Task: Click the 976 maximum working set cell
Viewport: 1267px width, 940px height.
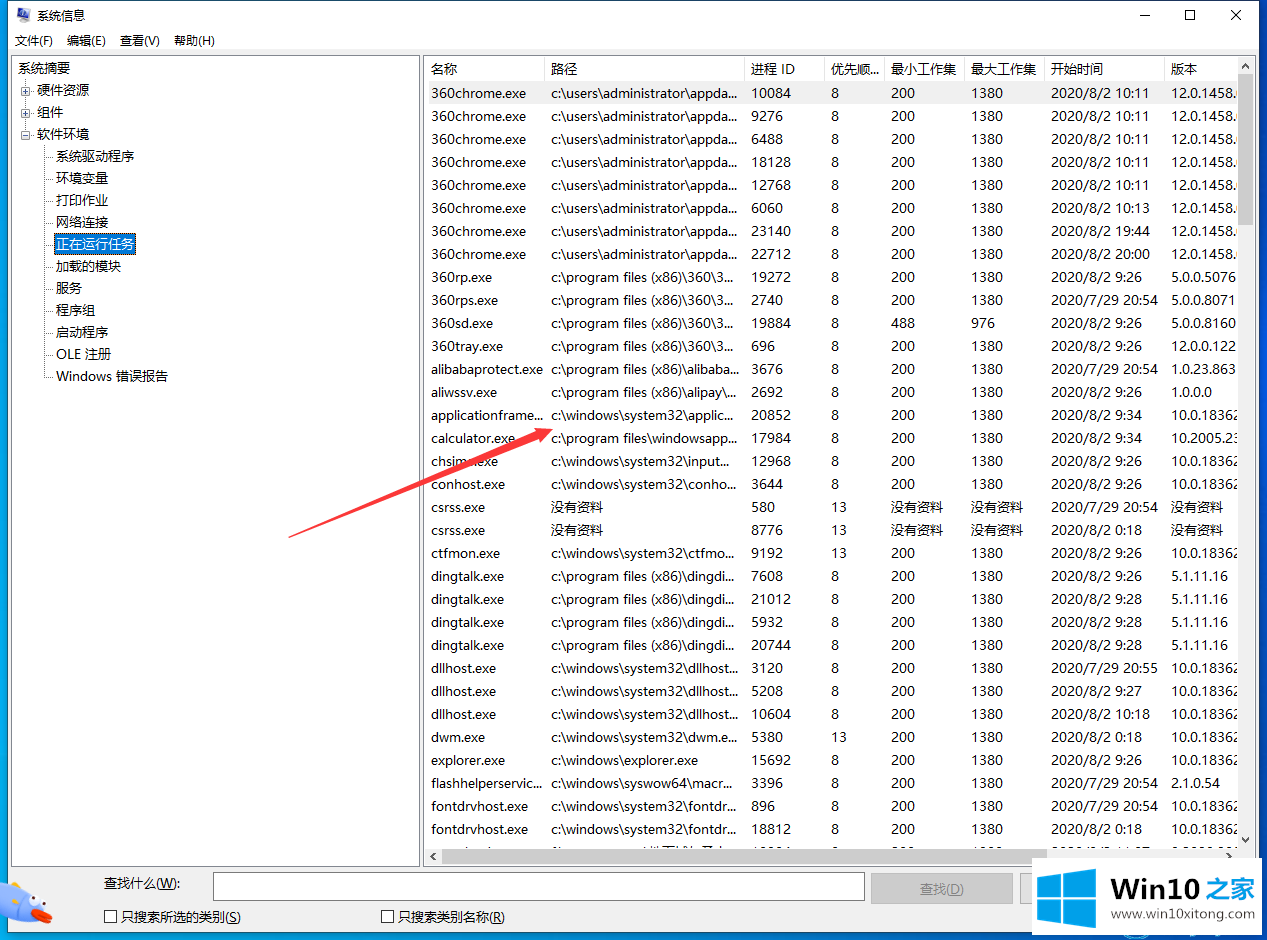Action: (x=983, y=323)
